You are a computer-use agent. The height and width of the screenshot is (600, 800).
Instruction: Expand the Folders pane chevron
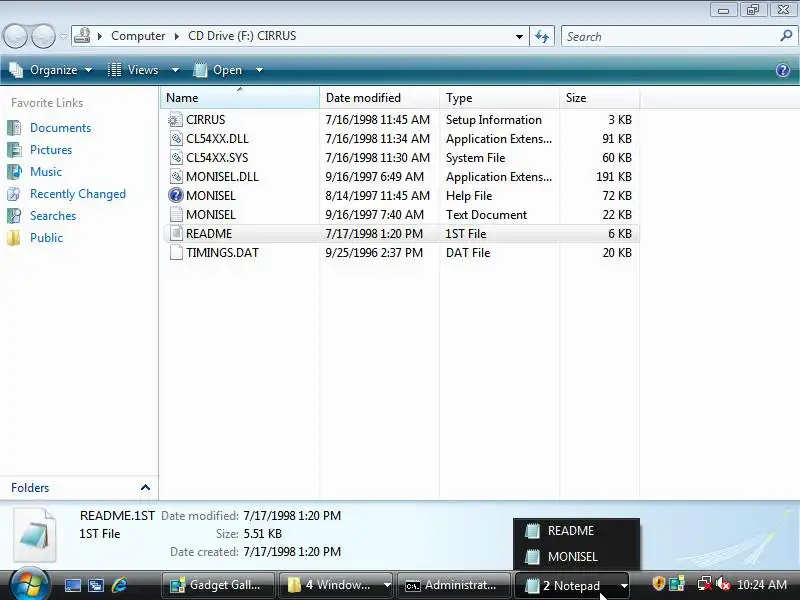tap(145, 487)
